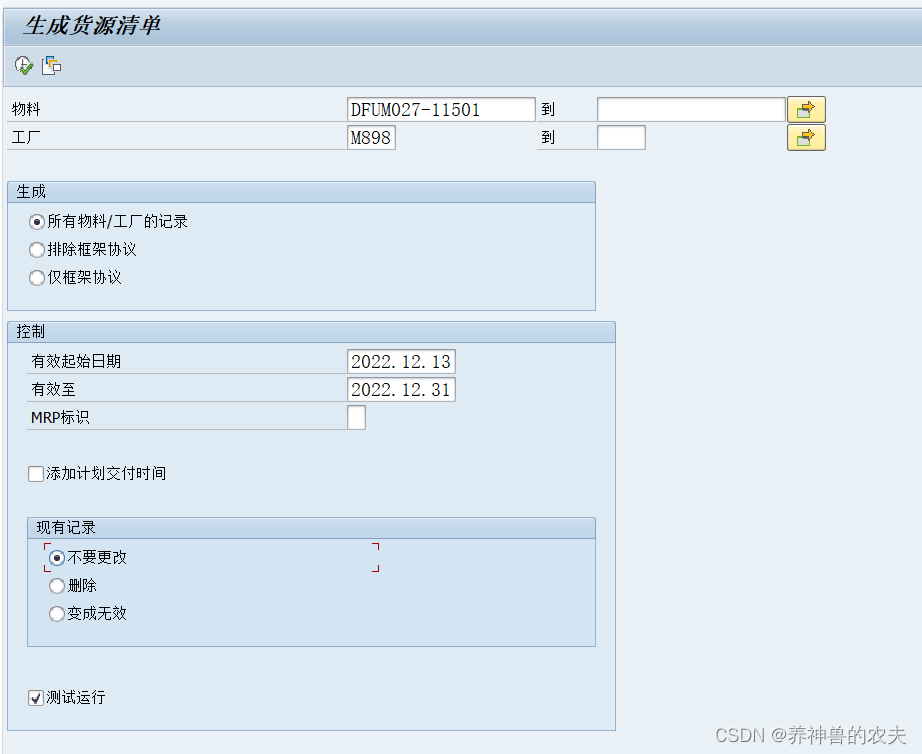Viewport: 922px width, 754px height.
Task: Click the 工厂 field containing M898
Action: tap(371, 137)
